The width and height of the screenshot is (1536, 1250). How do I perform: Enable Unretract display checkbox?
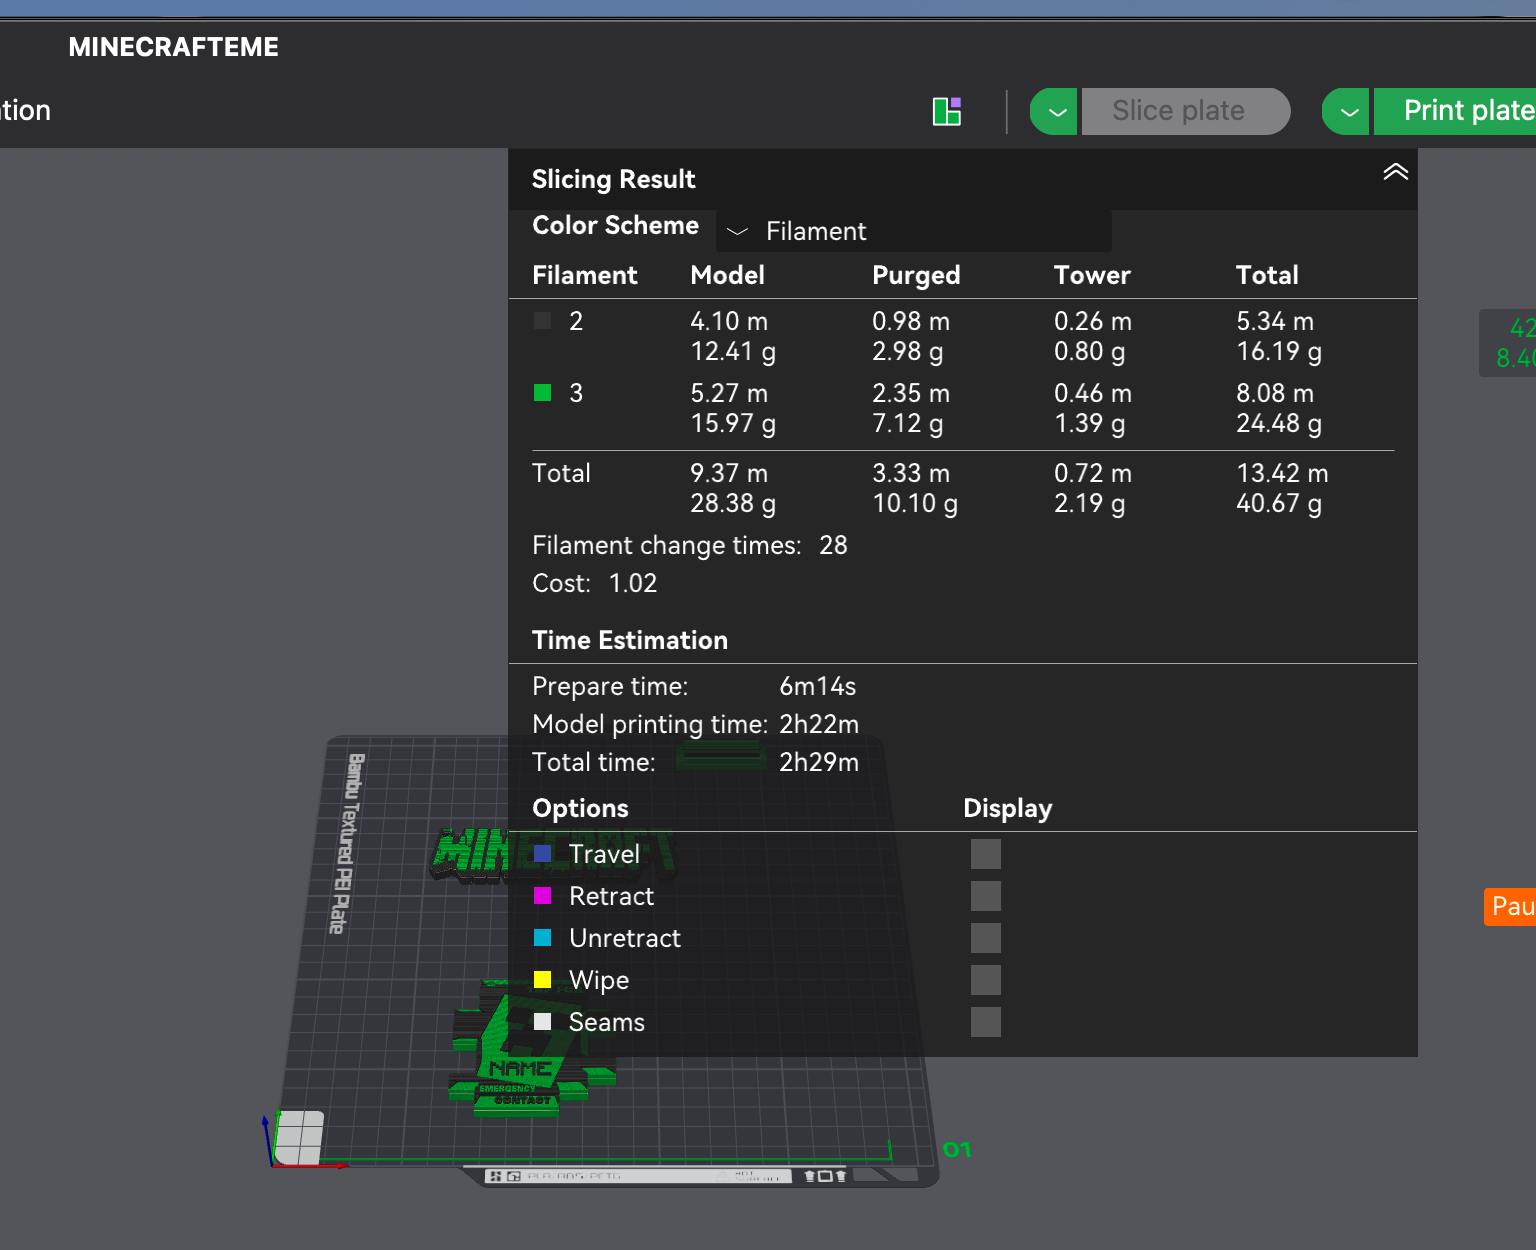[986, 938]
